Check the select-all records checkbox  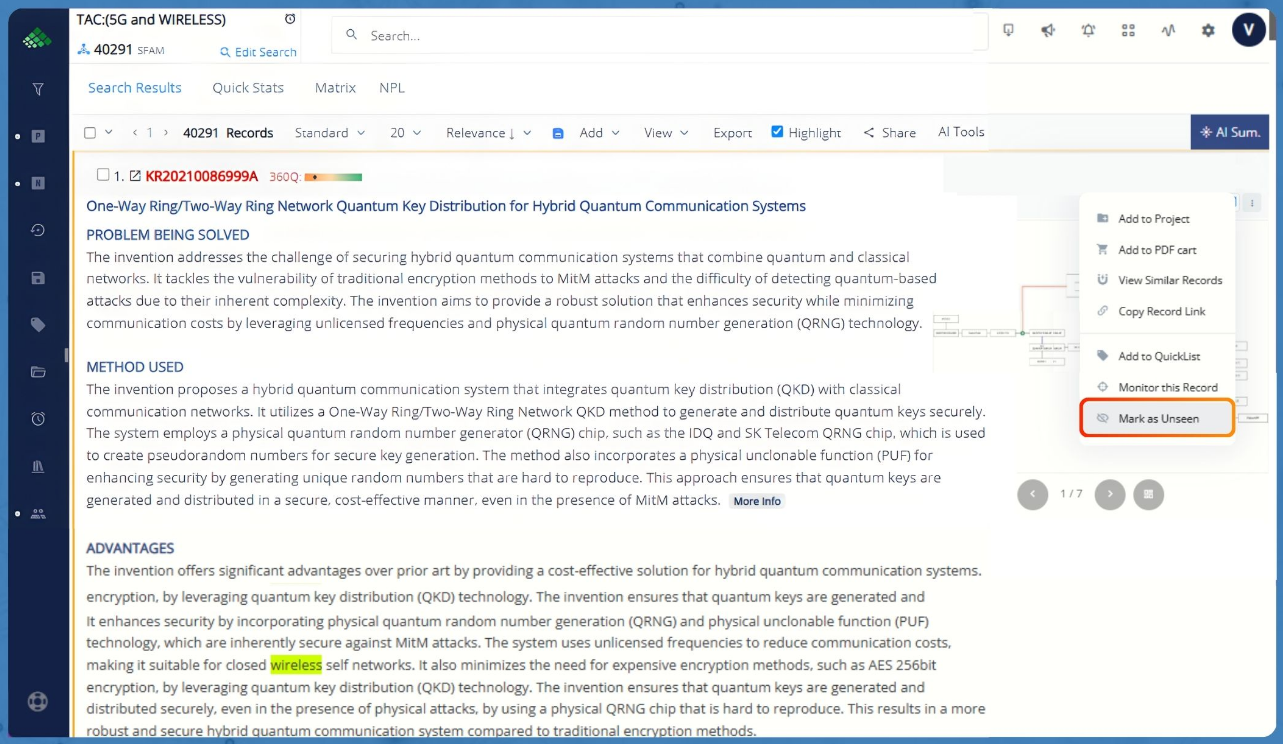[90, 133]
